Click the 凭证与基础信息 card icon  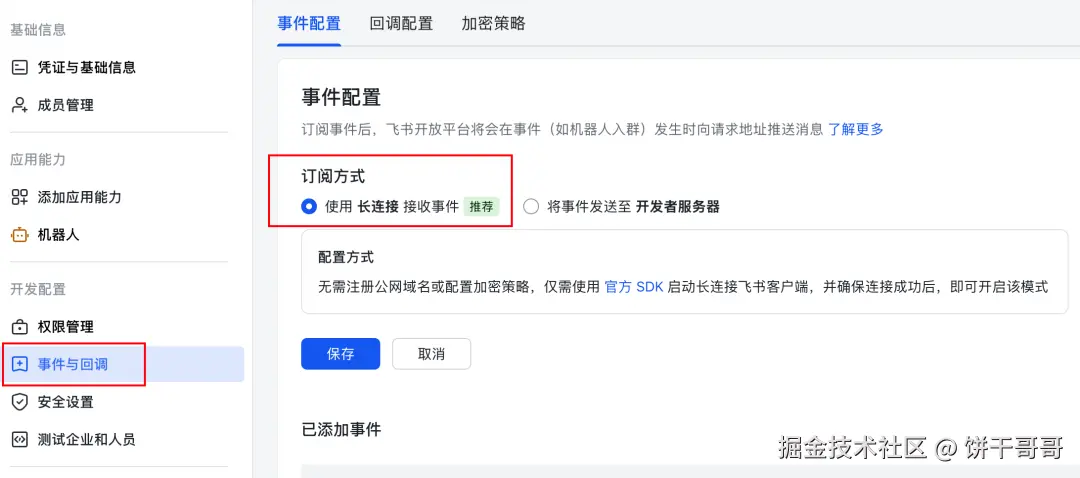click(x=19, y=67)
